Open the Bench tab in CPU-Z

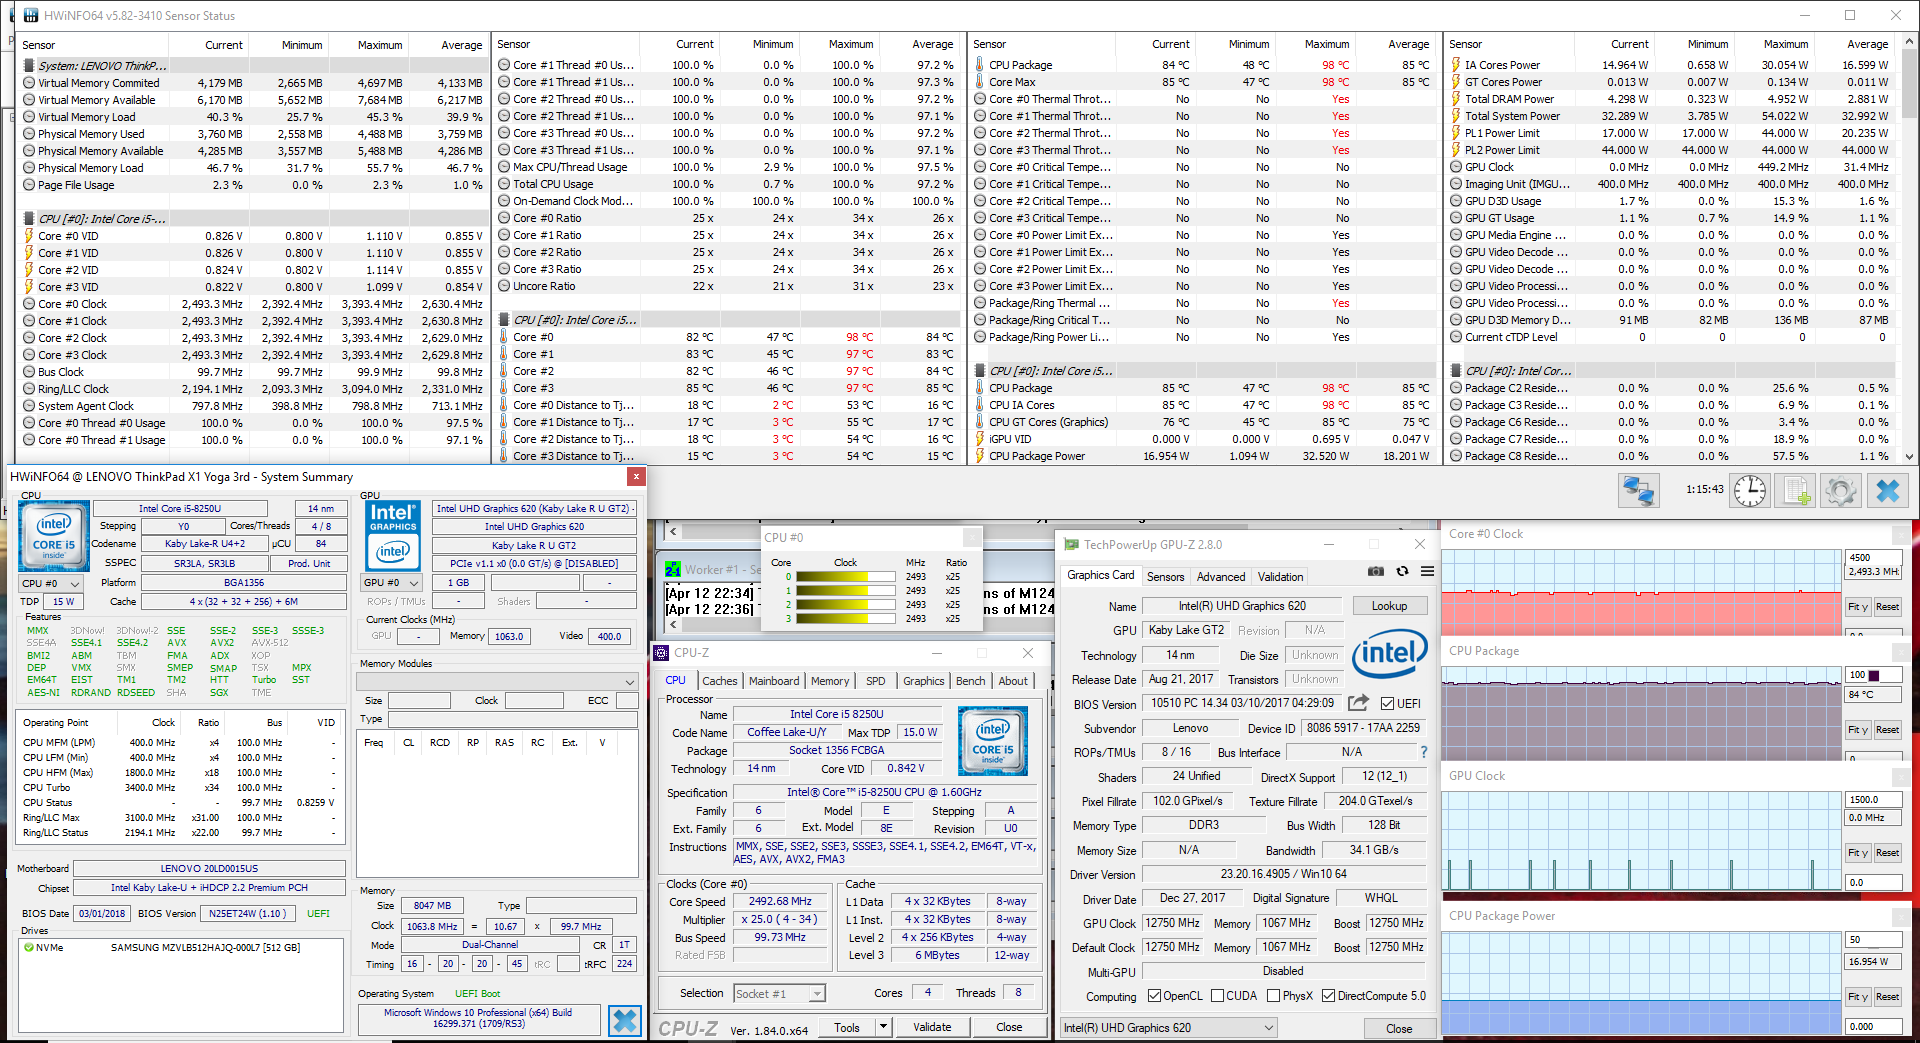click(970, 681)
